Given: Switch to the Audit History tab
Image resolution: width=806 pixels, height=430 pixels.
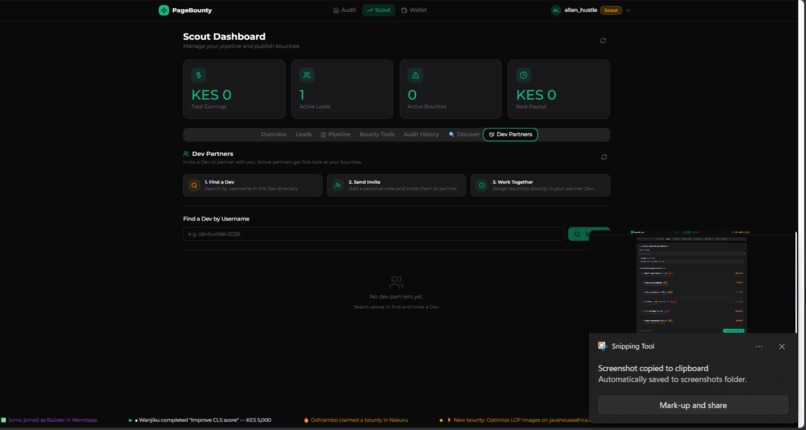Looking at the screenshot, I should (x=421, y=135).
